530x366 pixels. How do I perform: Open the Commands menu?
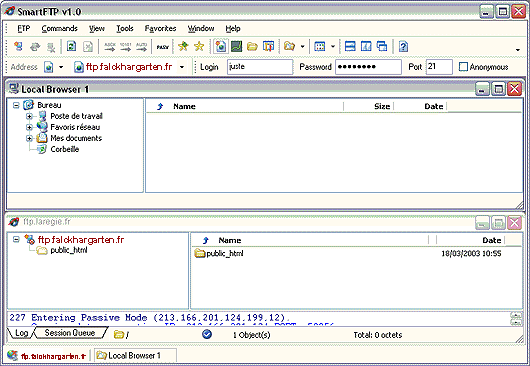(59, 28)
